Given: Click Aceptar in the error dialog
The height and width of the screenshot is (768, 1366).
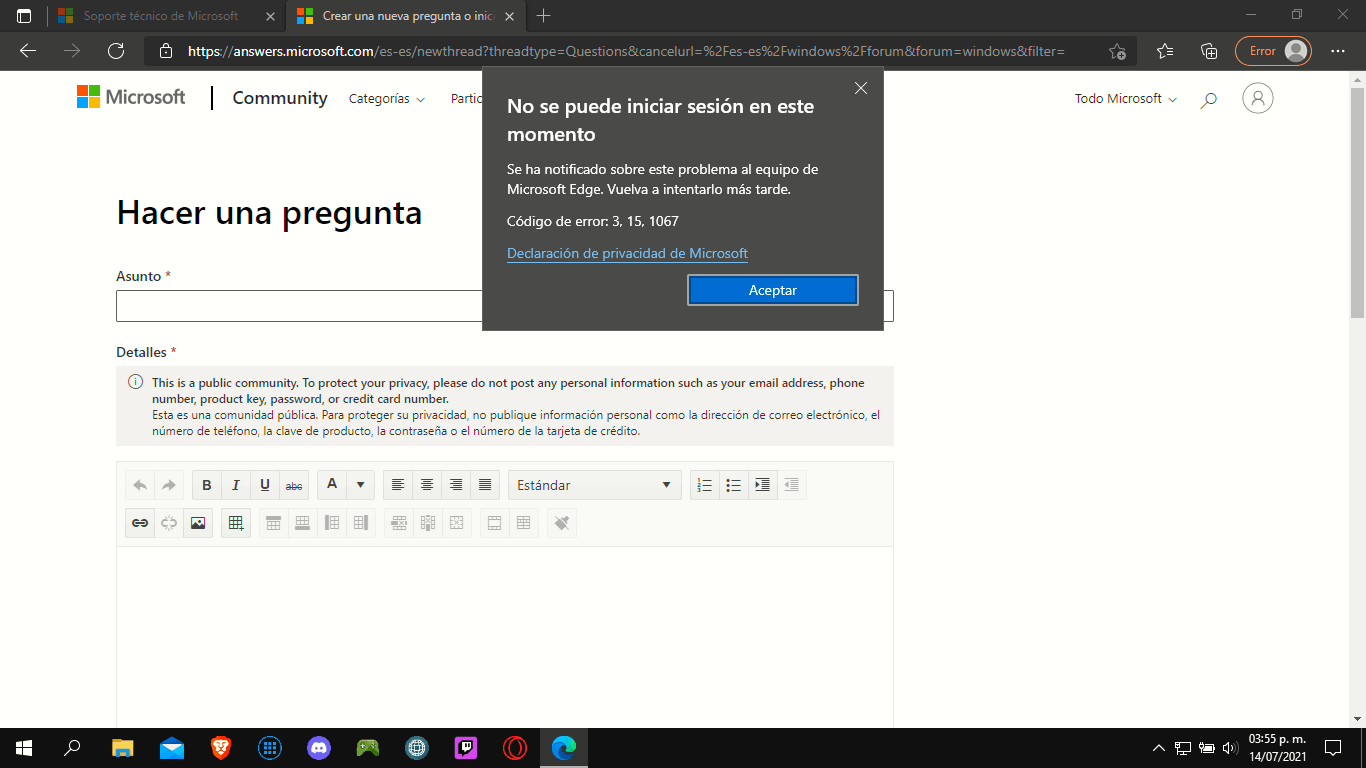Looking at the screenshot, I should [x=773, y=290].
